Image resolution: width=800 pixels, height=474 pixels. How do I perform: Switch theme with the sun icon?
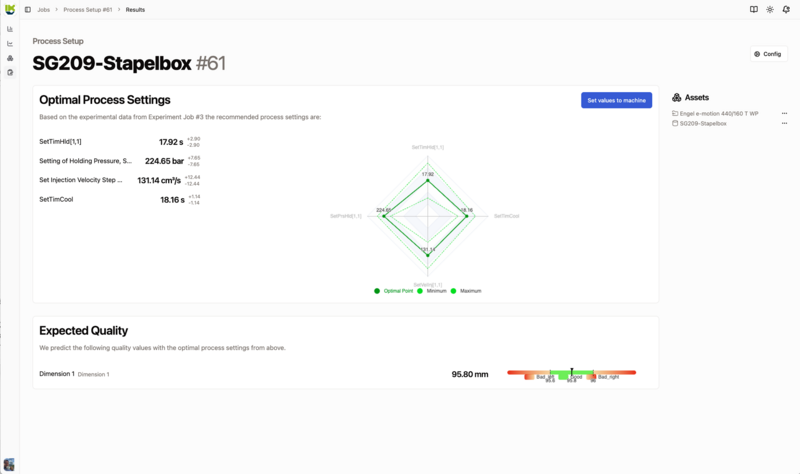769,9
